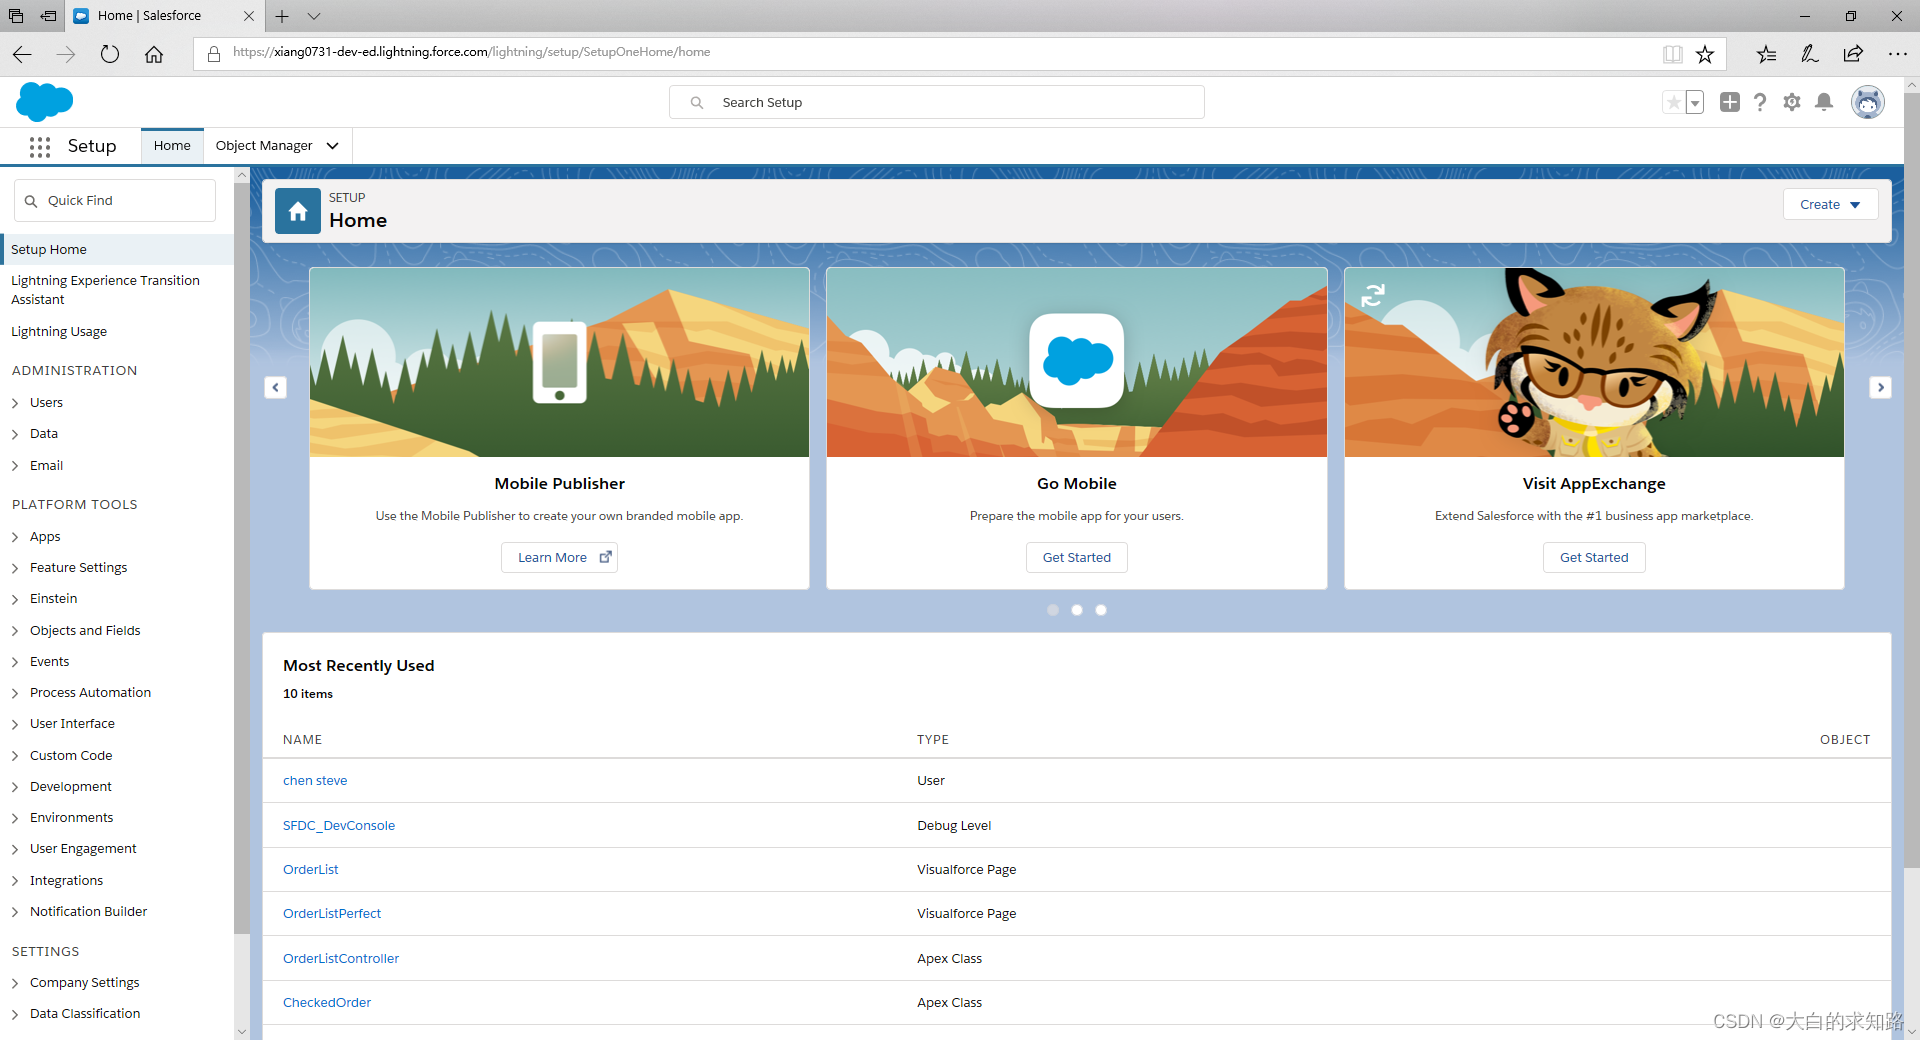Toggle the favorites star

click(1674, 101)
